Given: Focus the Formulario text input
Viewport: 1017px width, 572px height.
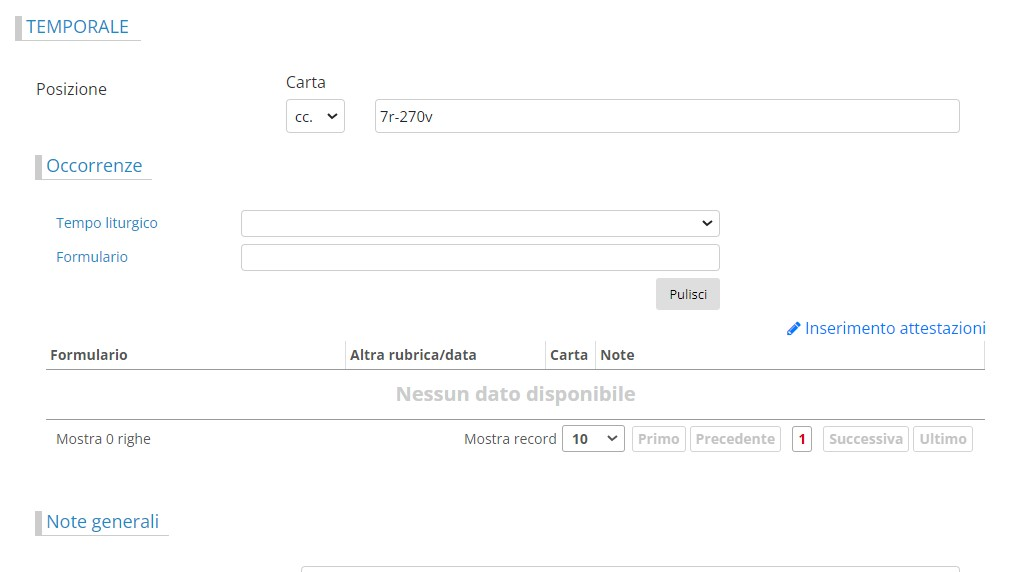Looking at the screenshot, I should pyautogui.click(x=480, y=257).
